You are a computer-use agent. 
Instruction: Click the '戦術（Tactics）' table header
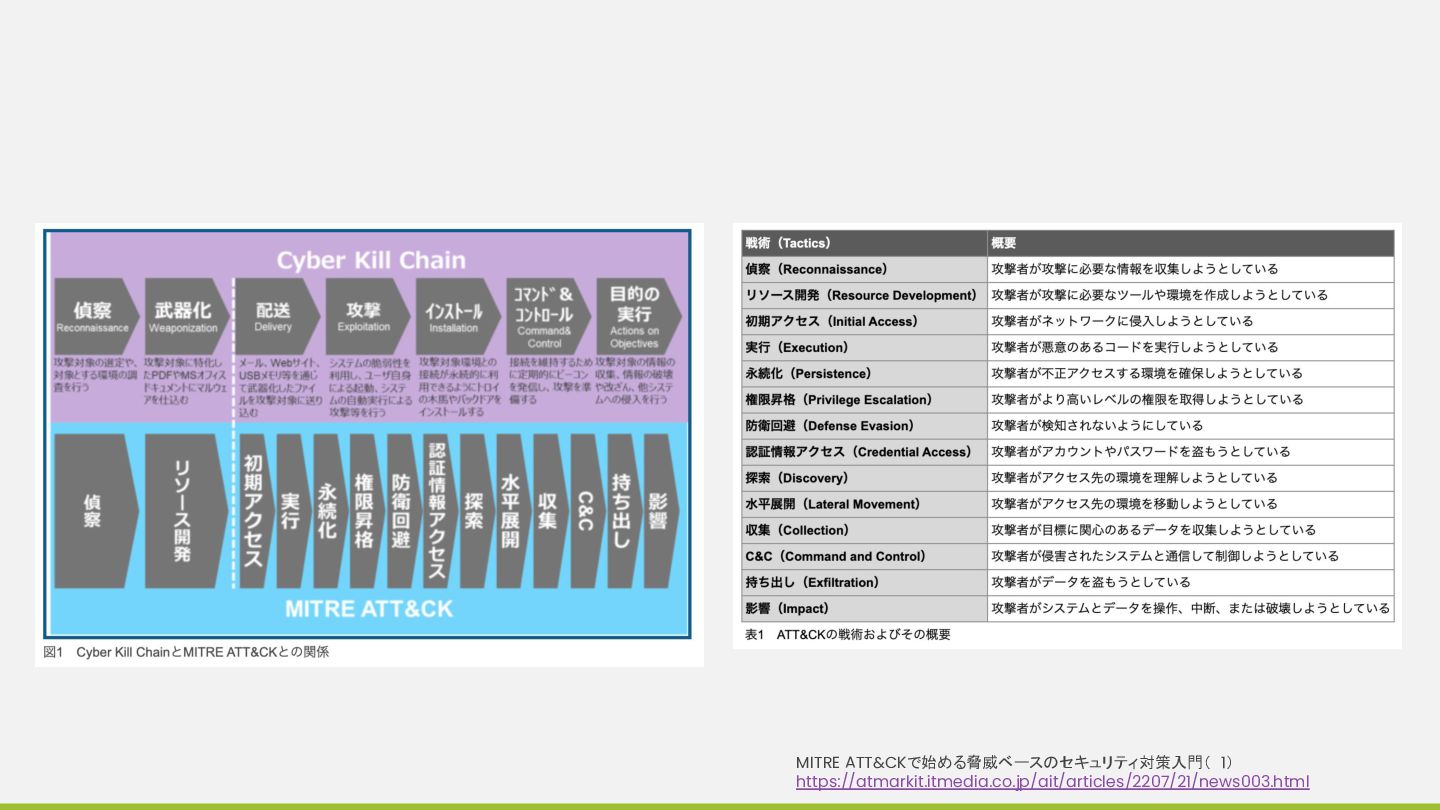pos(864,243)
